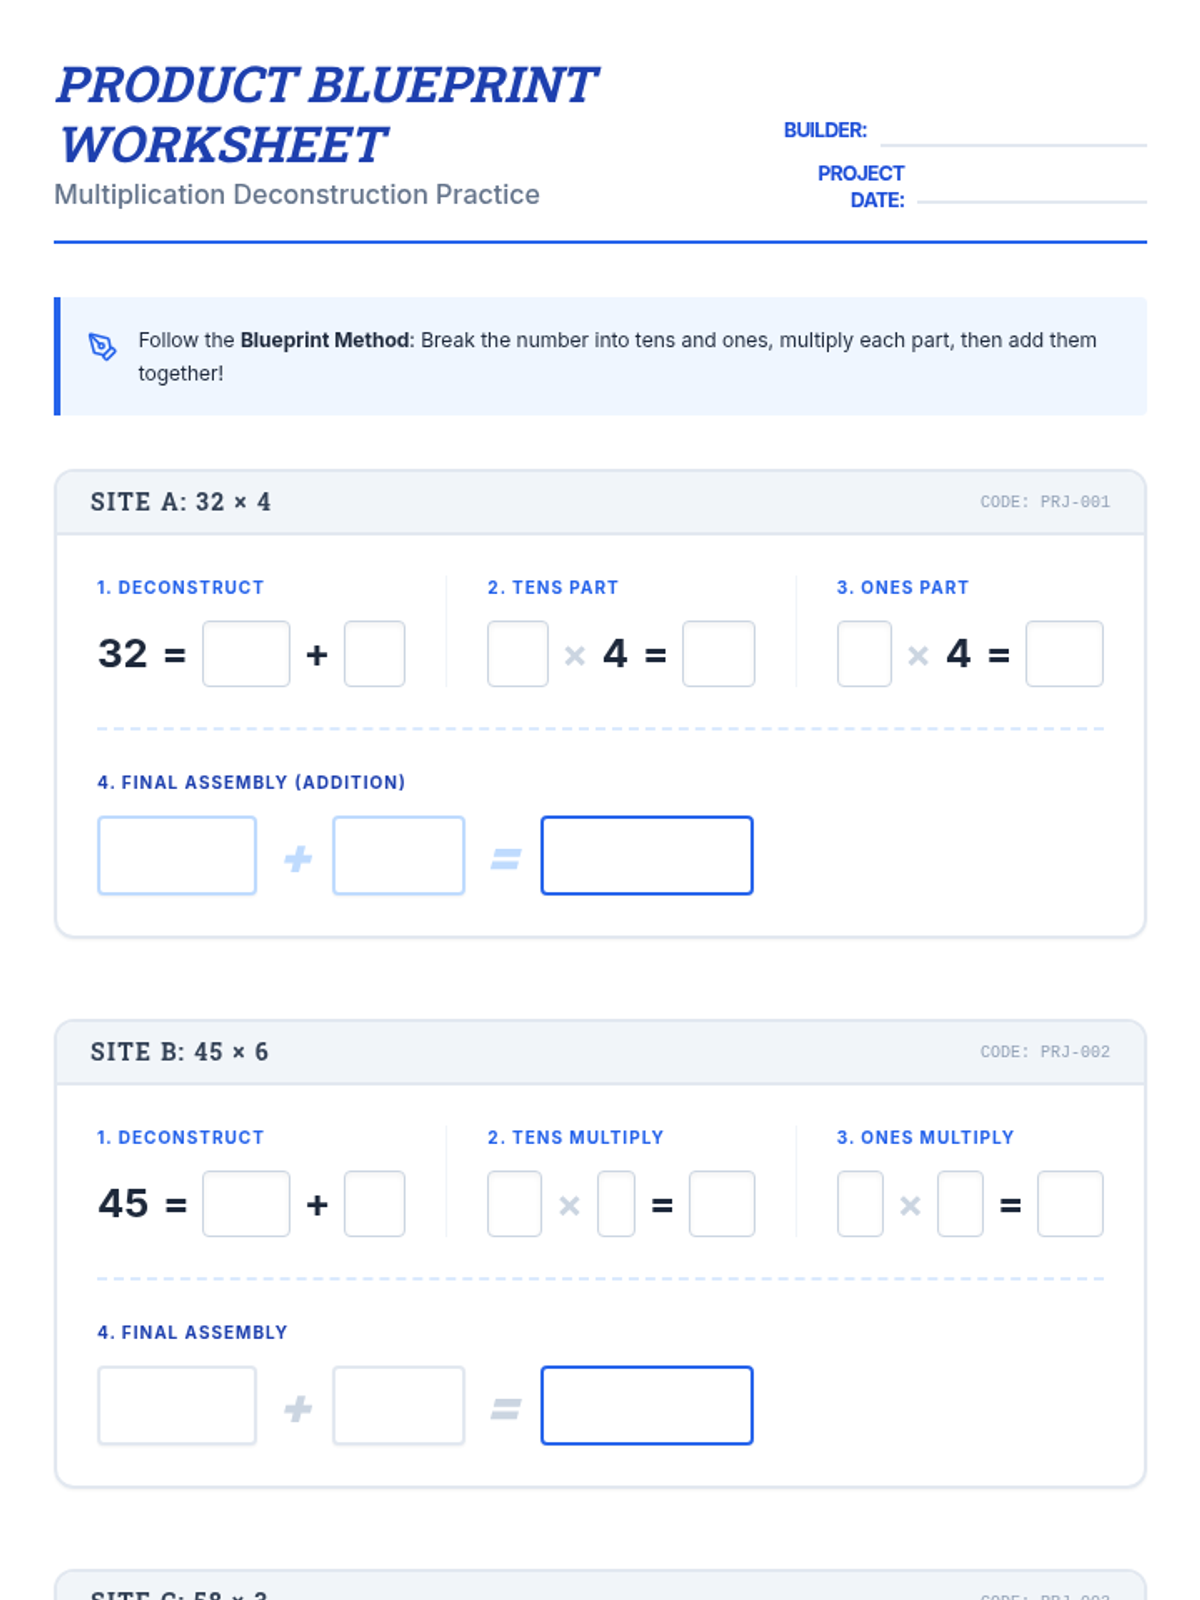1200x1600 pixels.
Task: Click the pen icon beside Blueprint Method instructions
Action: [x=102, y=347]
